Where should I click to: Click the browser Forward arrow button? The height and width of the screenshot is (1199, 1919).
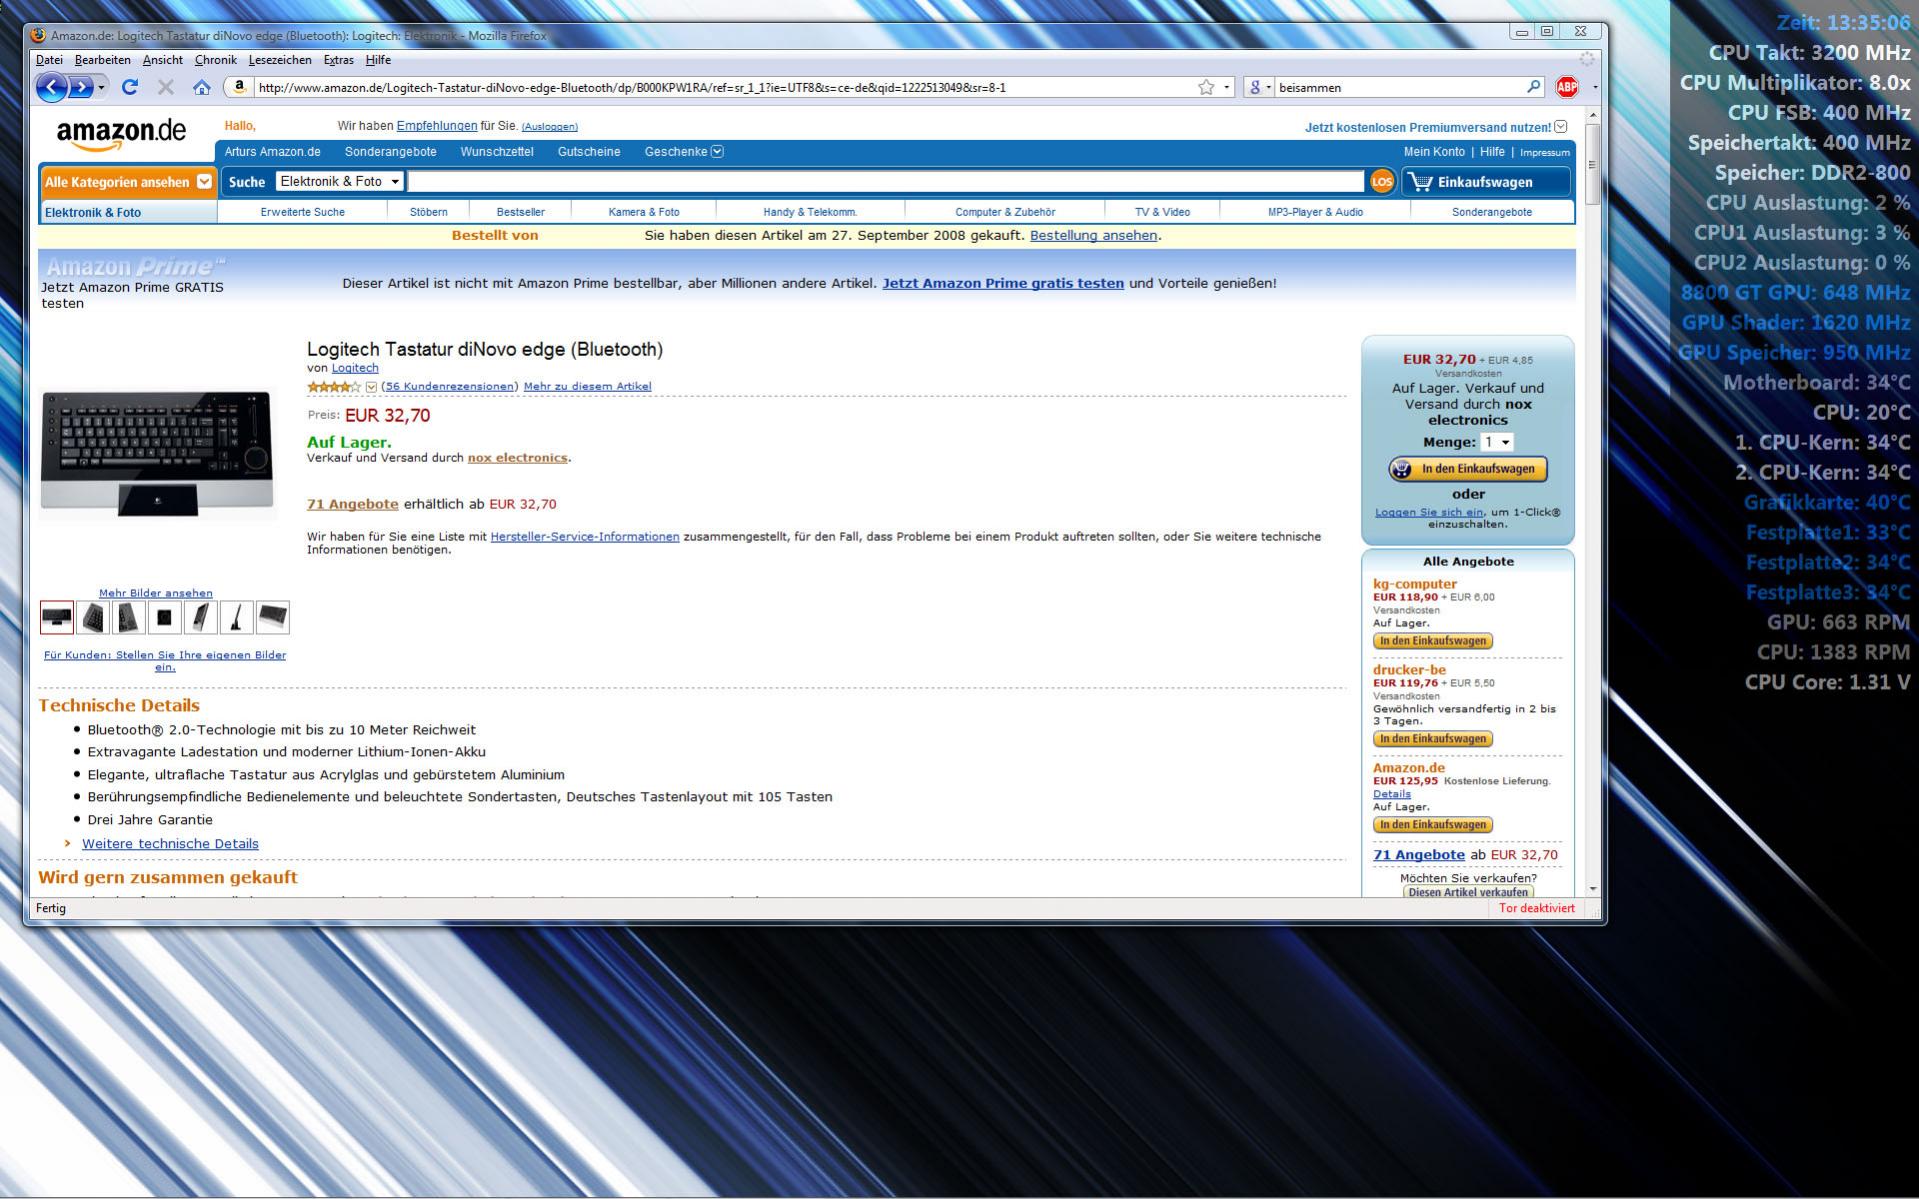click(x=81, y=87)
